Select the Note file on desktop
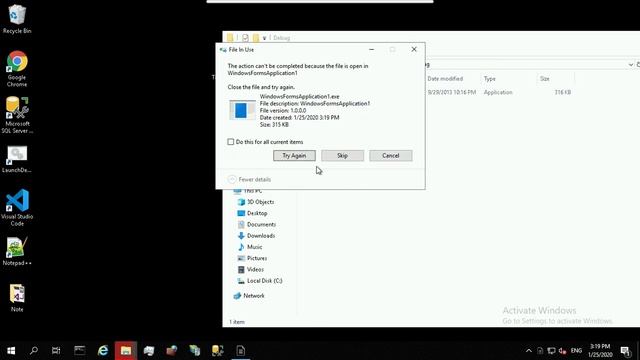640x360 pixels. (17, 298)
